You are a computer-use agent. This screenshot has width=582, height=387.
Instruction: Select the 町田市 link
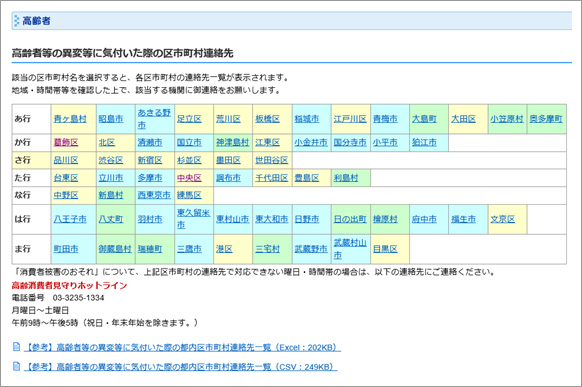pyautogui.click(x=66, y=249)
